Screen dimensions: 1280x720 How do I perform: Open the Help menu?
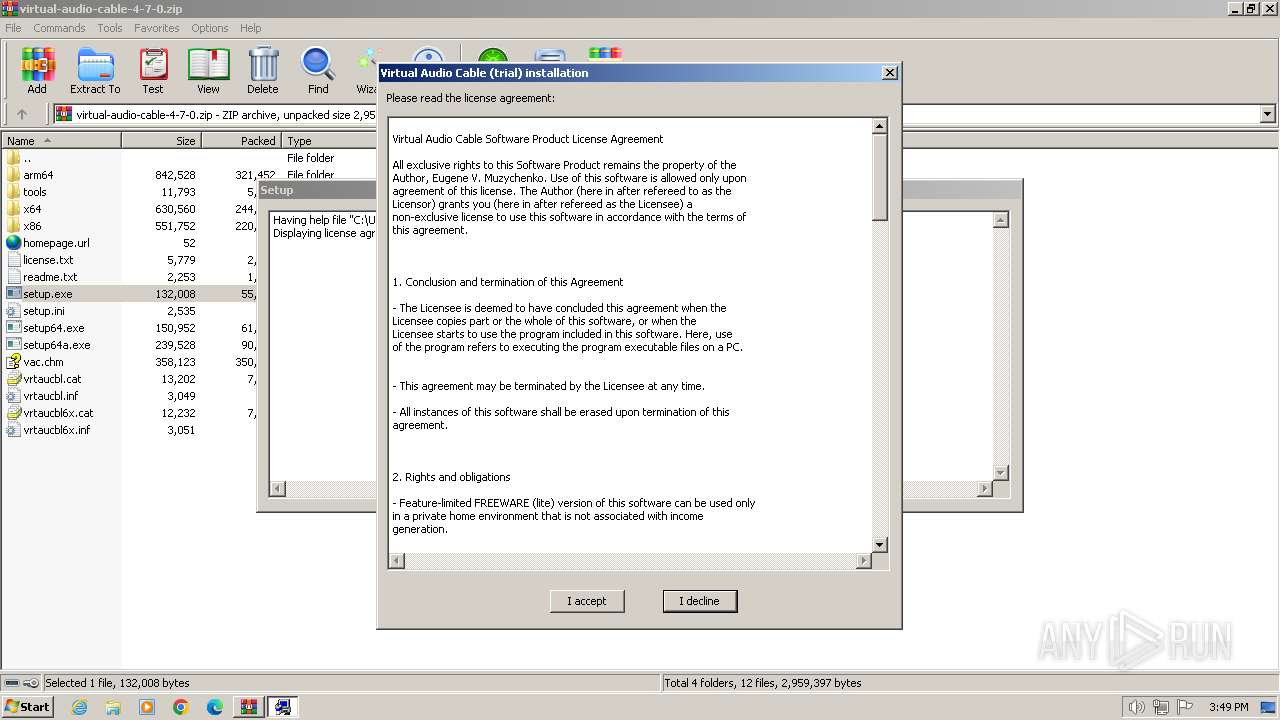(x=251, y=28)
